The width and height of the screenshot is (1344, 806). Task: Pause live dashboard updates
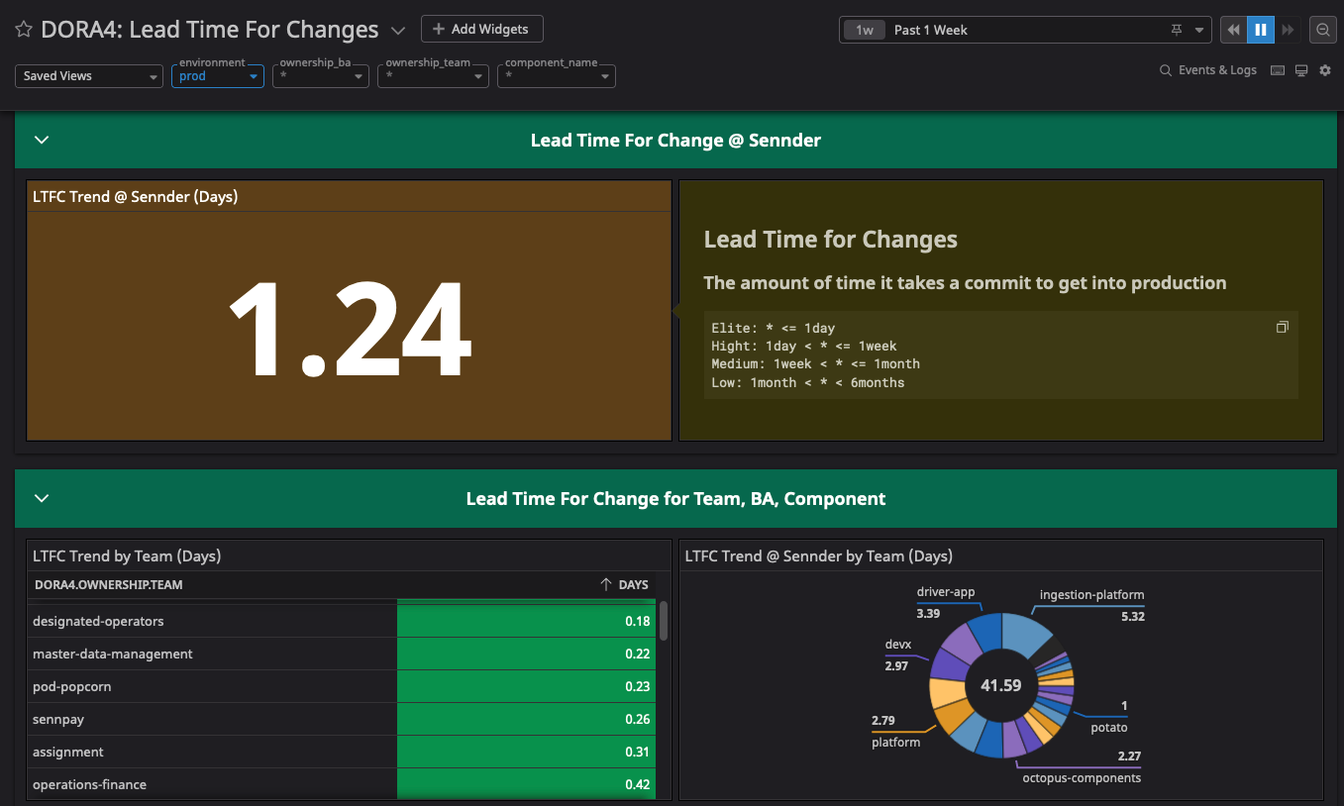click(x=1260, y=30)
